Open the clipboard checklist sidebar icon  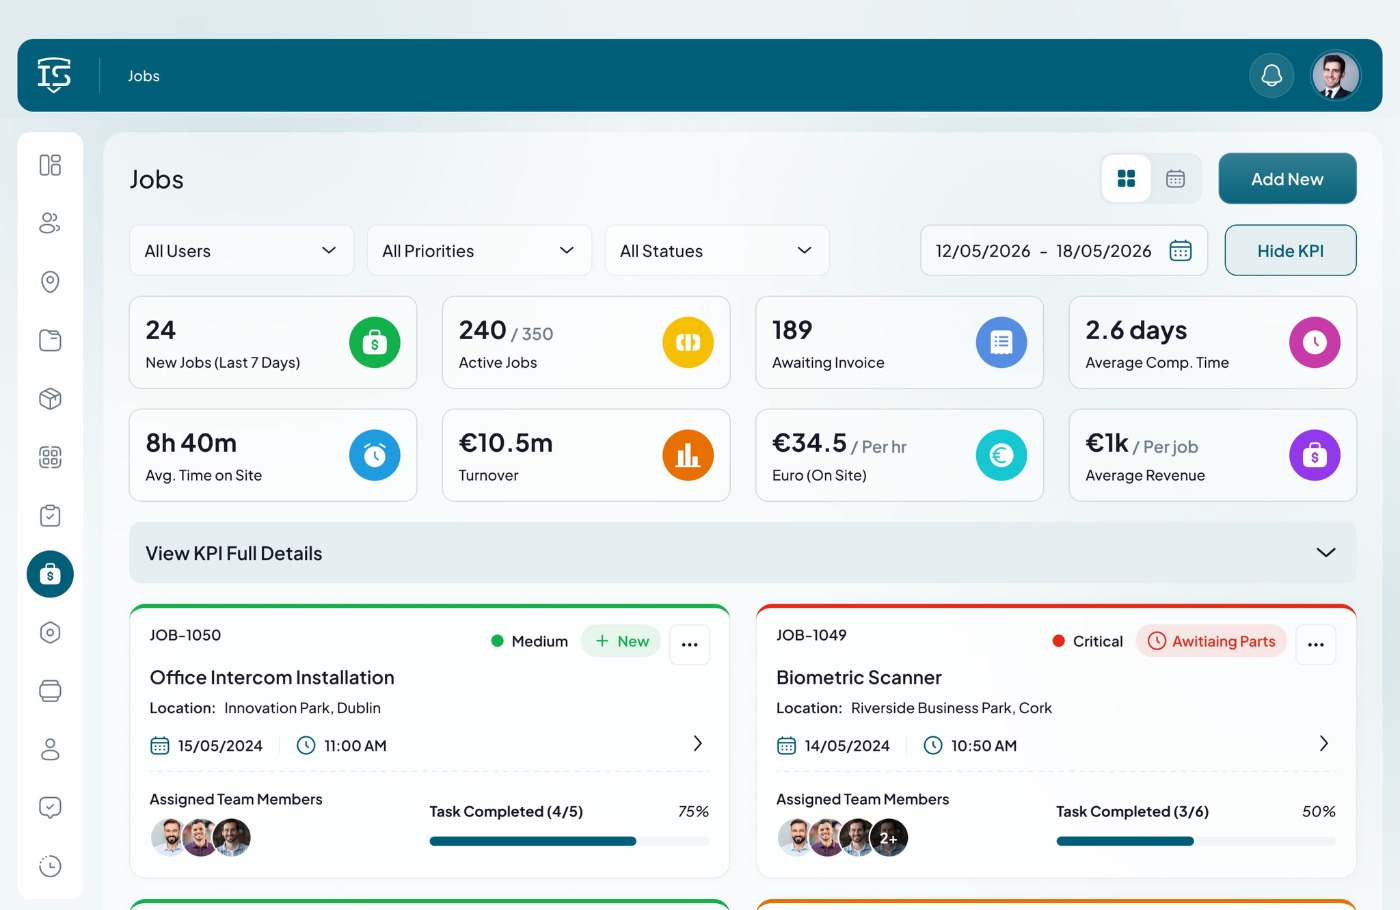[50, 516]
